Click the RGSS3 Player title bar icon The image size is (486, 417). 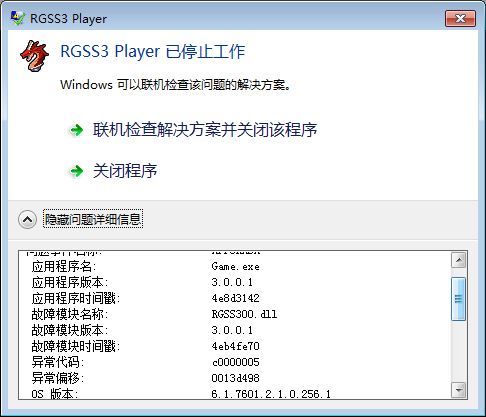[17, 18]
